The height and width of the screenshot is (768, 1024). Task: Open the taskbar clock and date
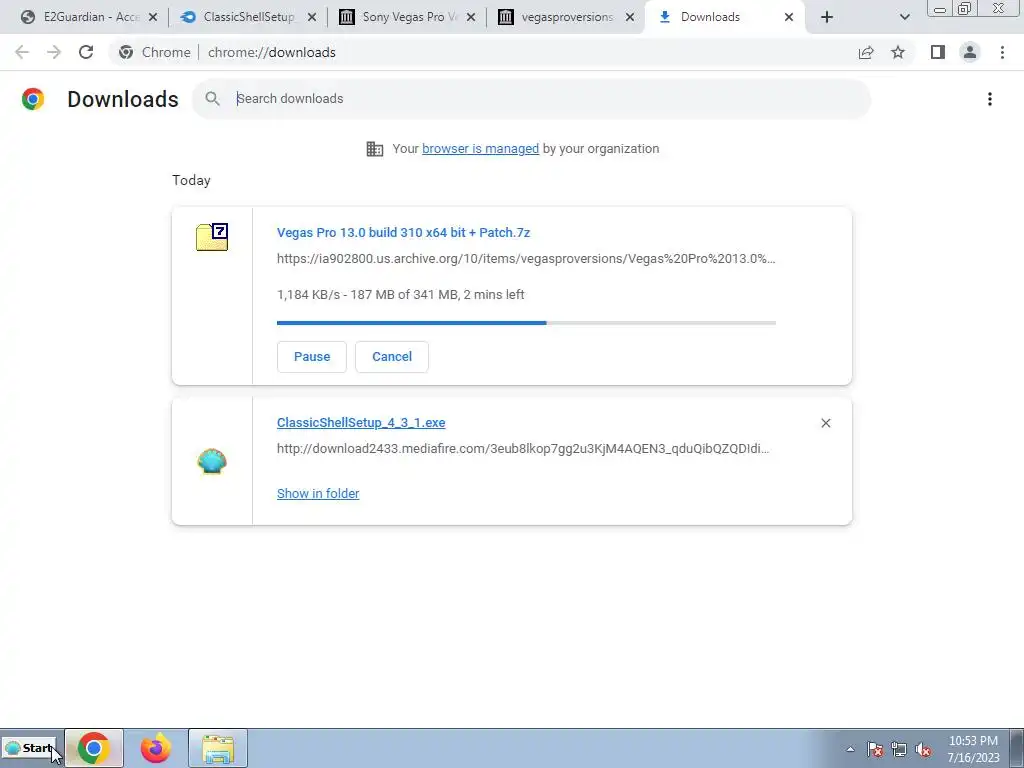[x=973, y=749]
